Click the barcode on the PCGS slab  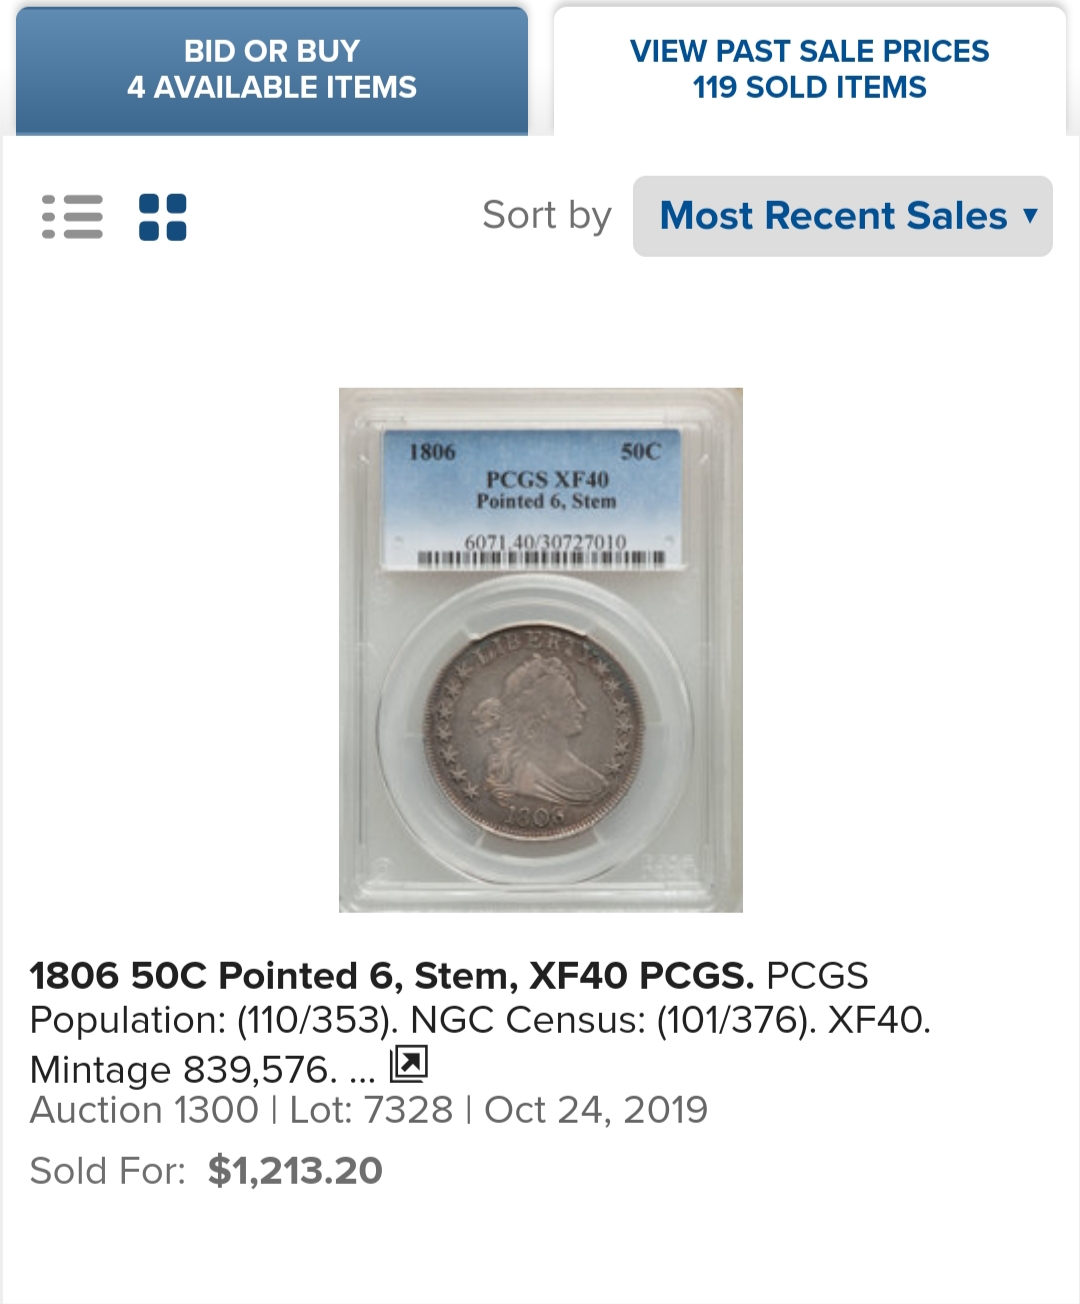[x=540, y=559]
